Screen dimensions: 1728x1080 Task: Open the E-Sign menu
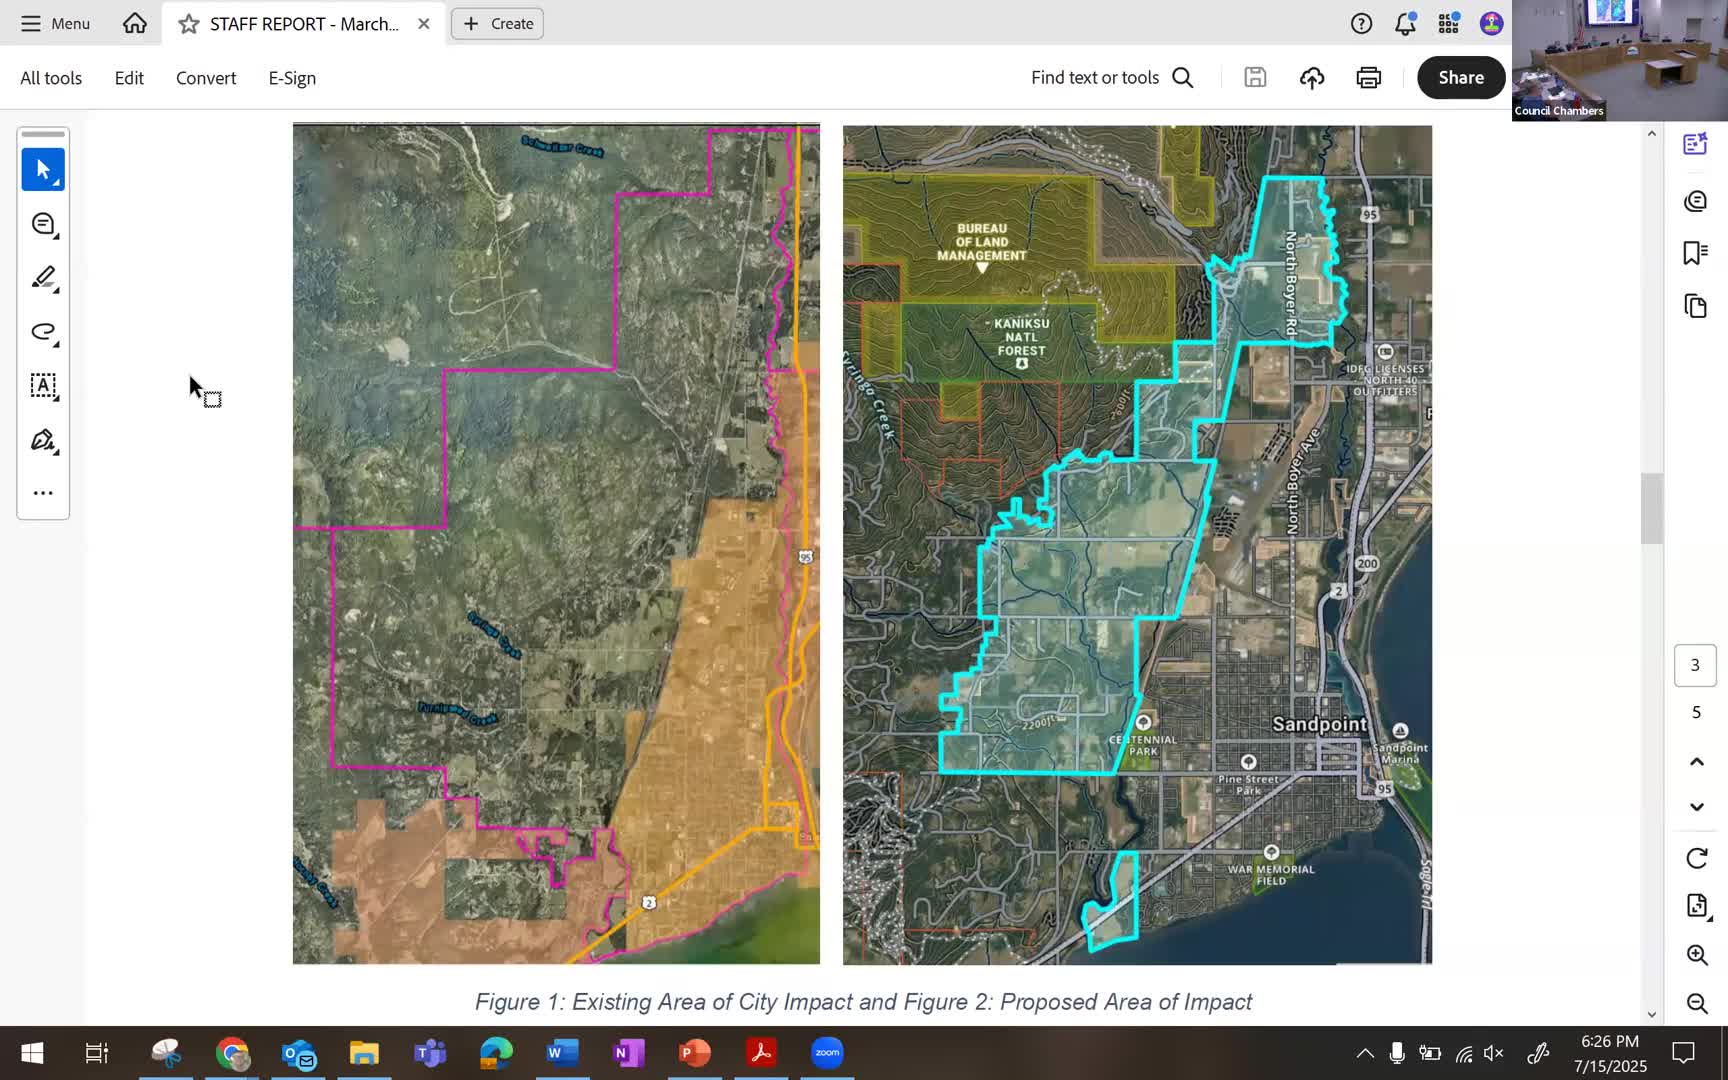292,78
